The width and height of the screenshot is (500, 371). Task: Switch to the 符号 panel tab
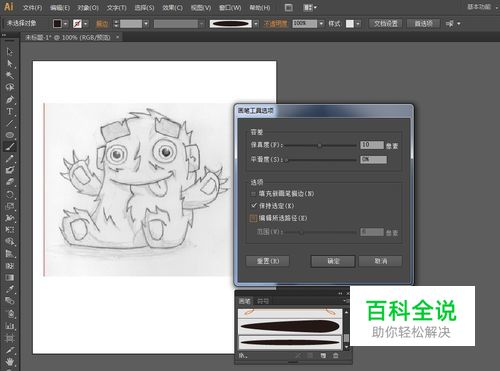point(263,301)
